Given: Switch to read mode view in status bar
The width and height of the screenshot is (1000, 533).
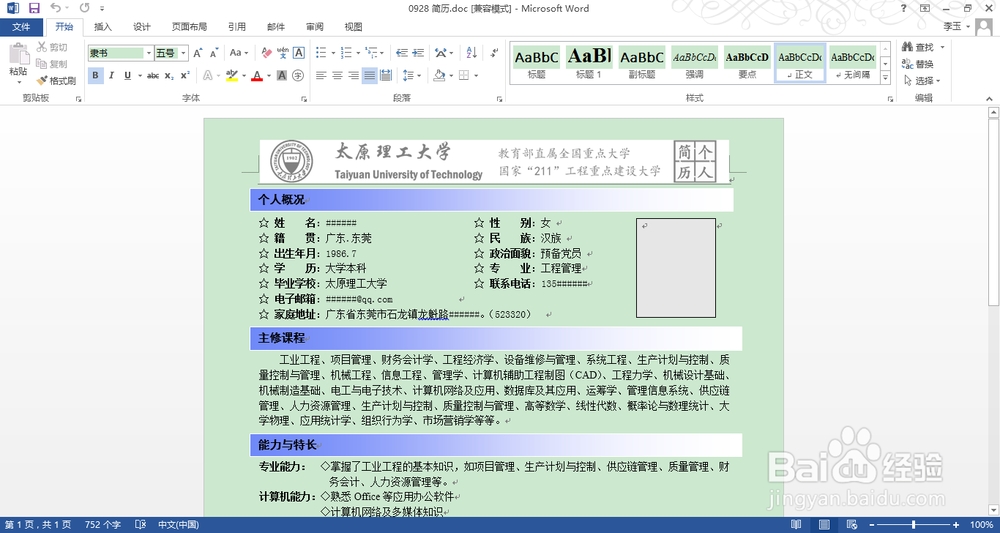Looking at the screenshot, I should 795,524.
